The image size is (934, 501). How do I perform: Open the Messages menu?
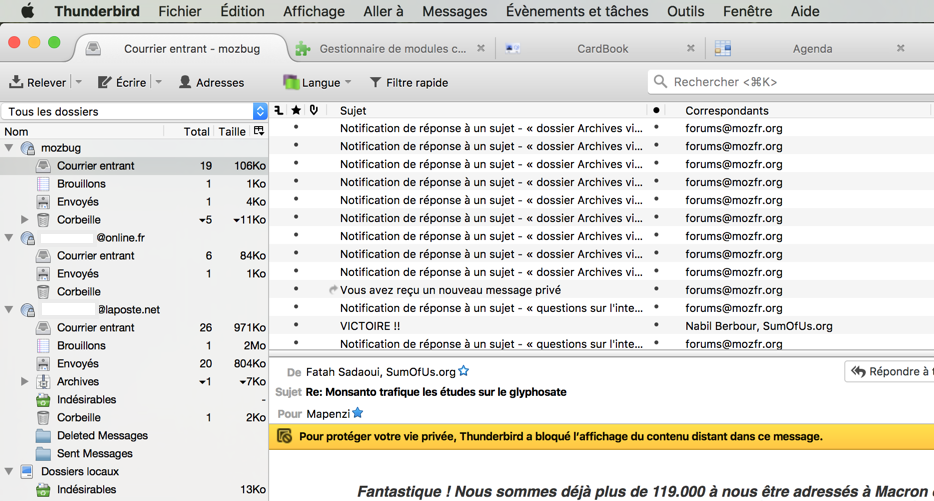point(454,11)
